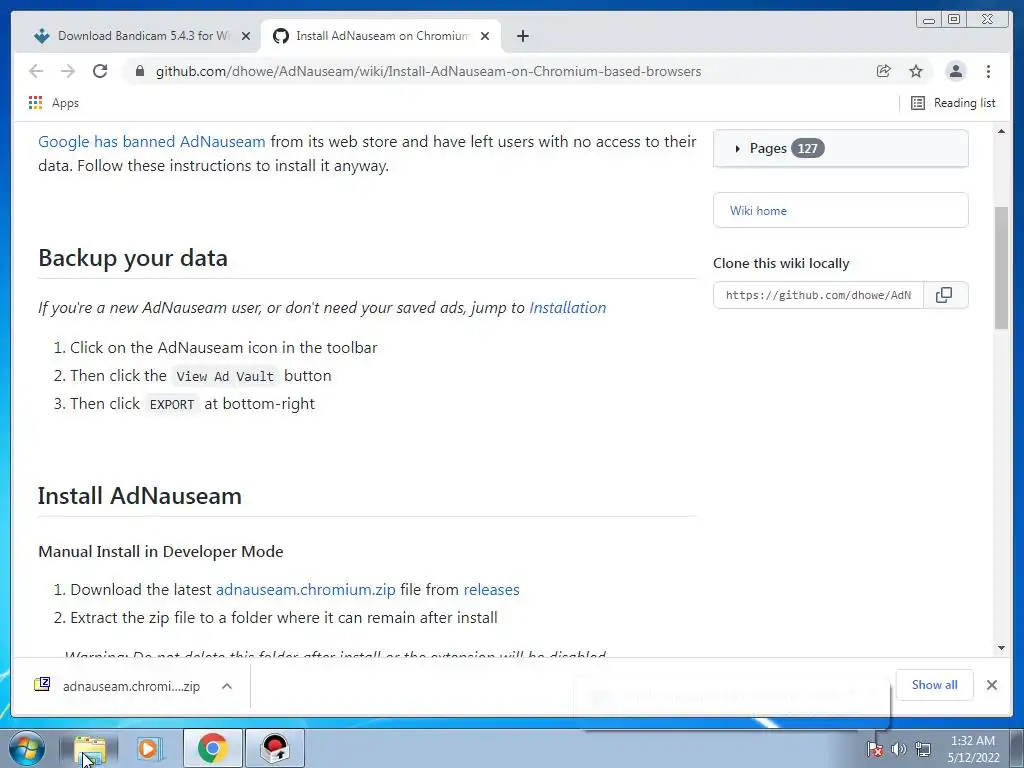1024x768 pixels.
Task: Close the downloads bar
Action: click(991, 684)
